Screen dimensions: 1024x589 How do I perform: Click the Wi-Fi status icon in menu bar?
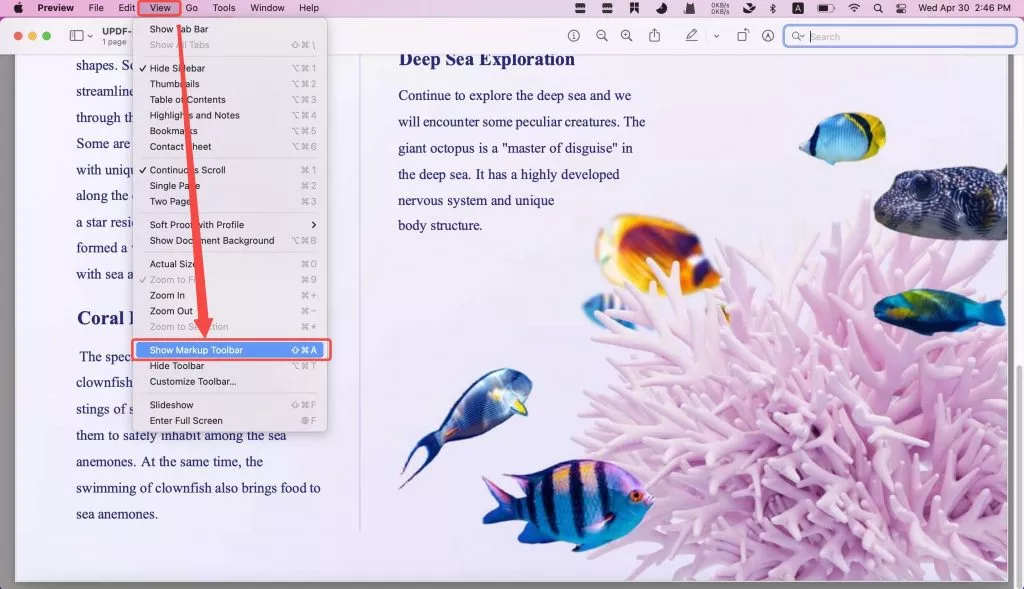click(853, 8)
